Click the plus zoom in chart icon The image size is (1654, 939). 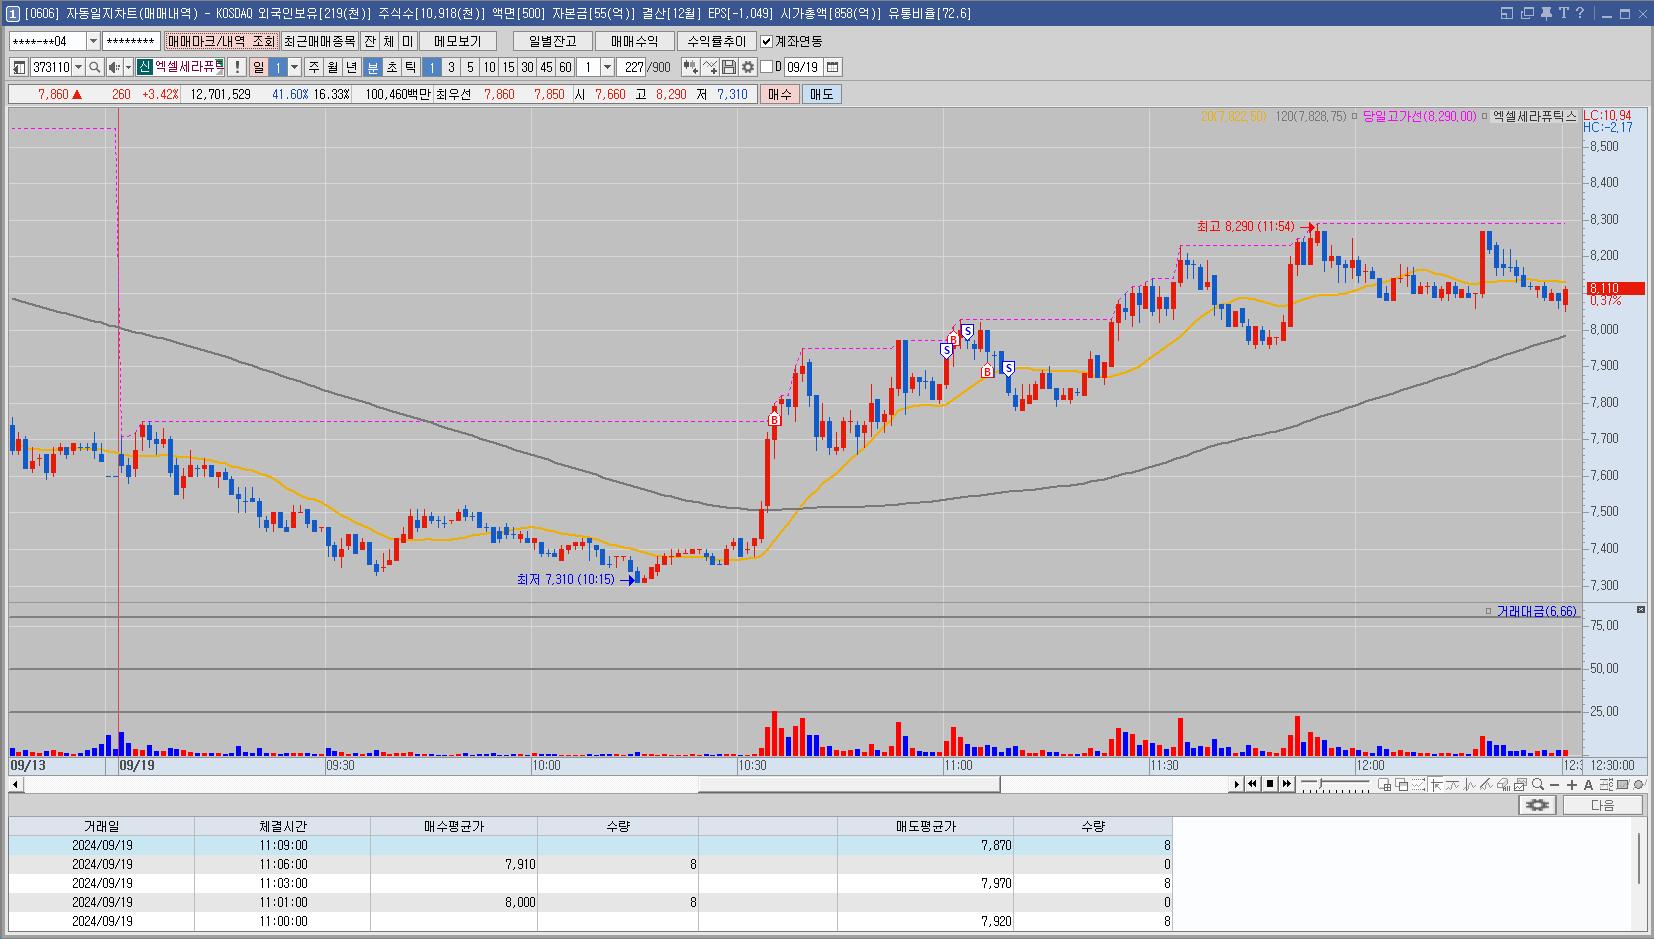[x=1571, y=785]
